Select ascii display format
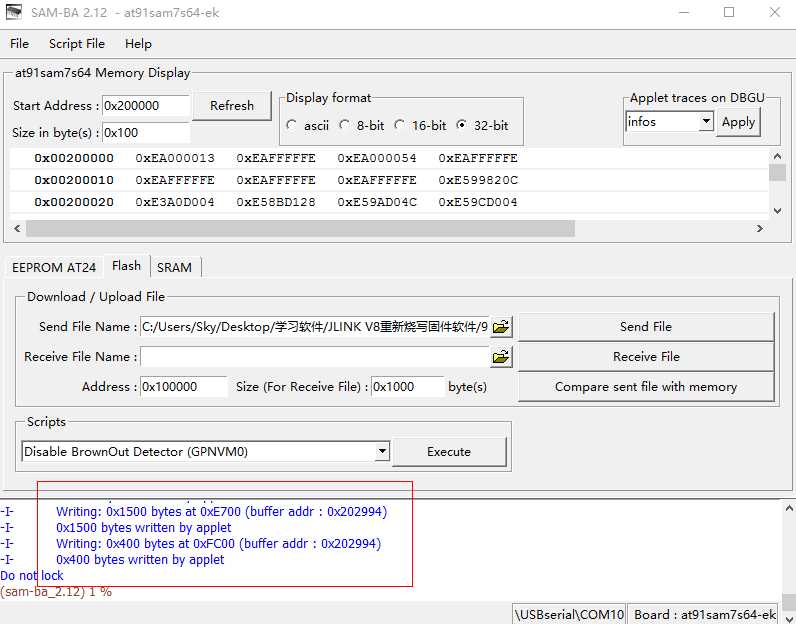The height and width of the screenshot is (624, 796). [x=291, y=125]
